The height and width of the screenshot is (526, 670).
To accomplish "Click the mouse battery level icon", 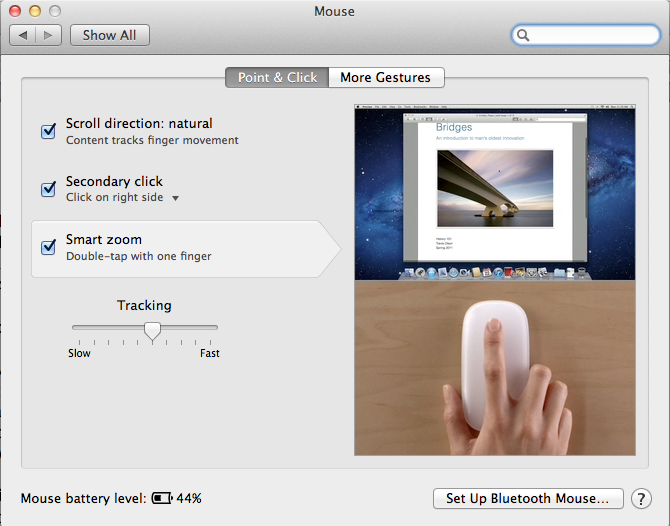I will pos(162,498).
